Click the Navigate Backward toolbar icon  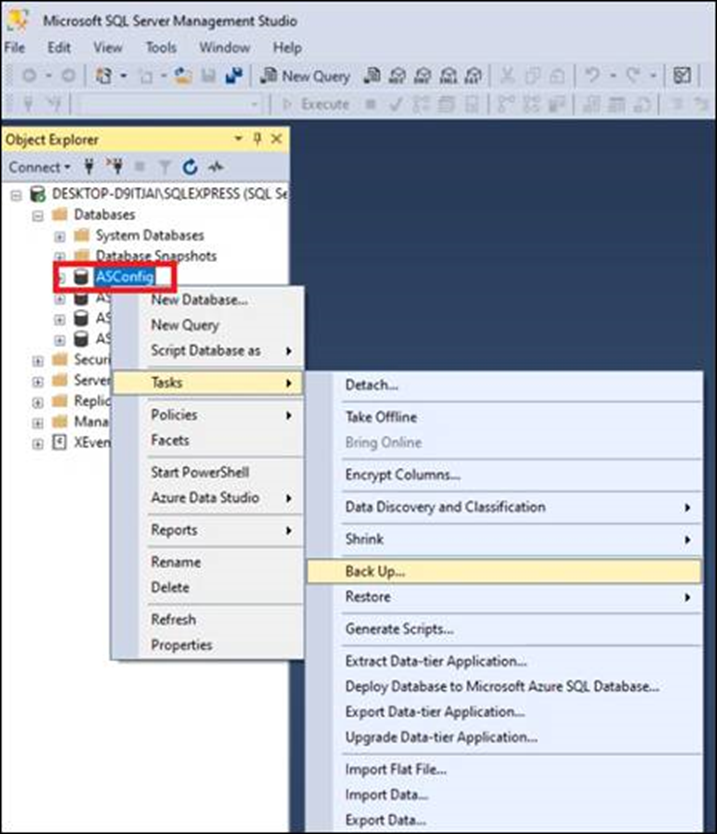click(x=29, y=76)
